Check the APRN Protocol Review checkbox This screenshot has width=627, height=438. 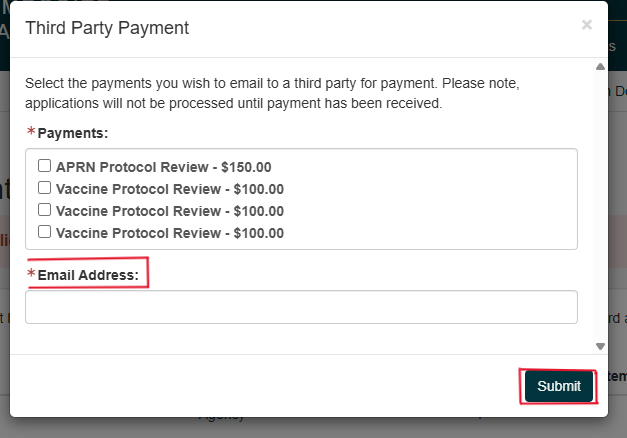pos(44,167)
